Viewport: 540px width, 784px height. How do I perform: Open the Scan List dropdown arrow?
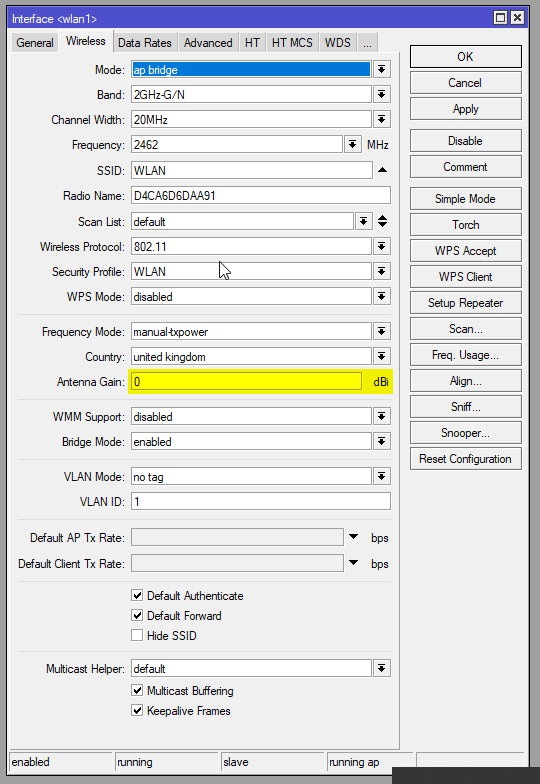pyautogui.click(x=364, y=222)
